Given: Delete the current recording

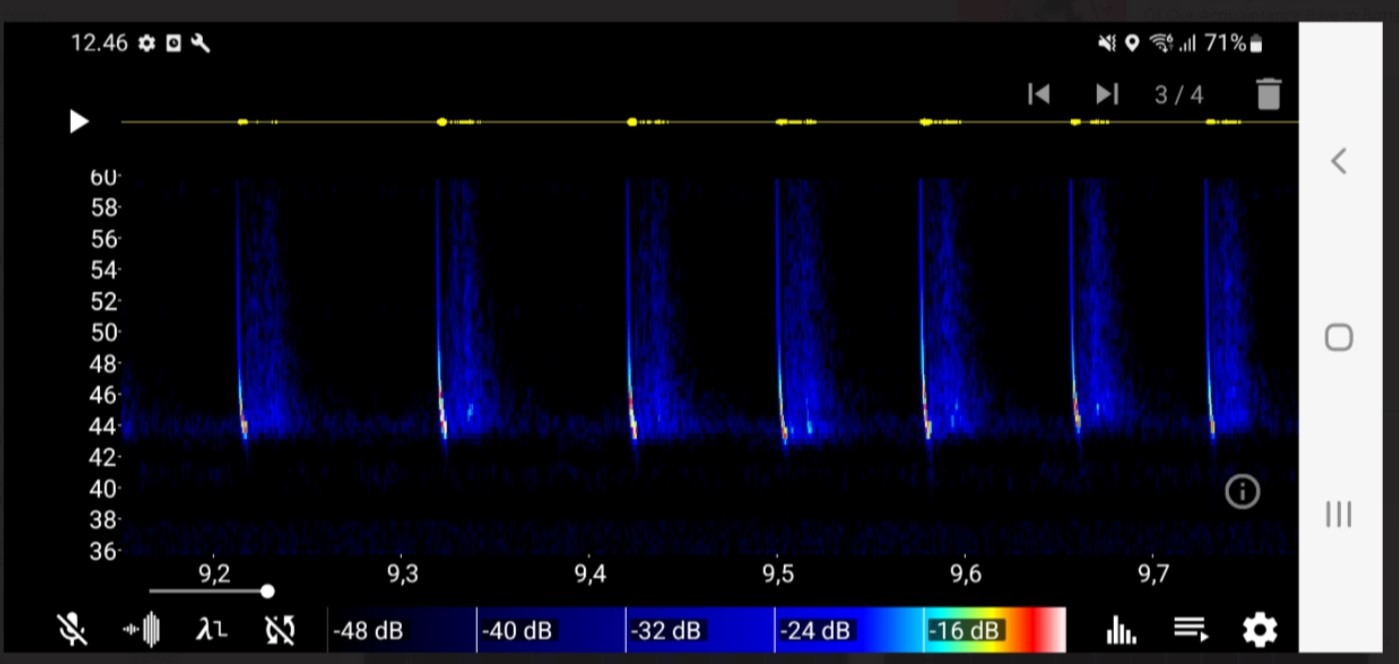Looking at the screenshot, I should pos(1268,94).
